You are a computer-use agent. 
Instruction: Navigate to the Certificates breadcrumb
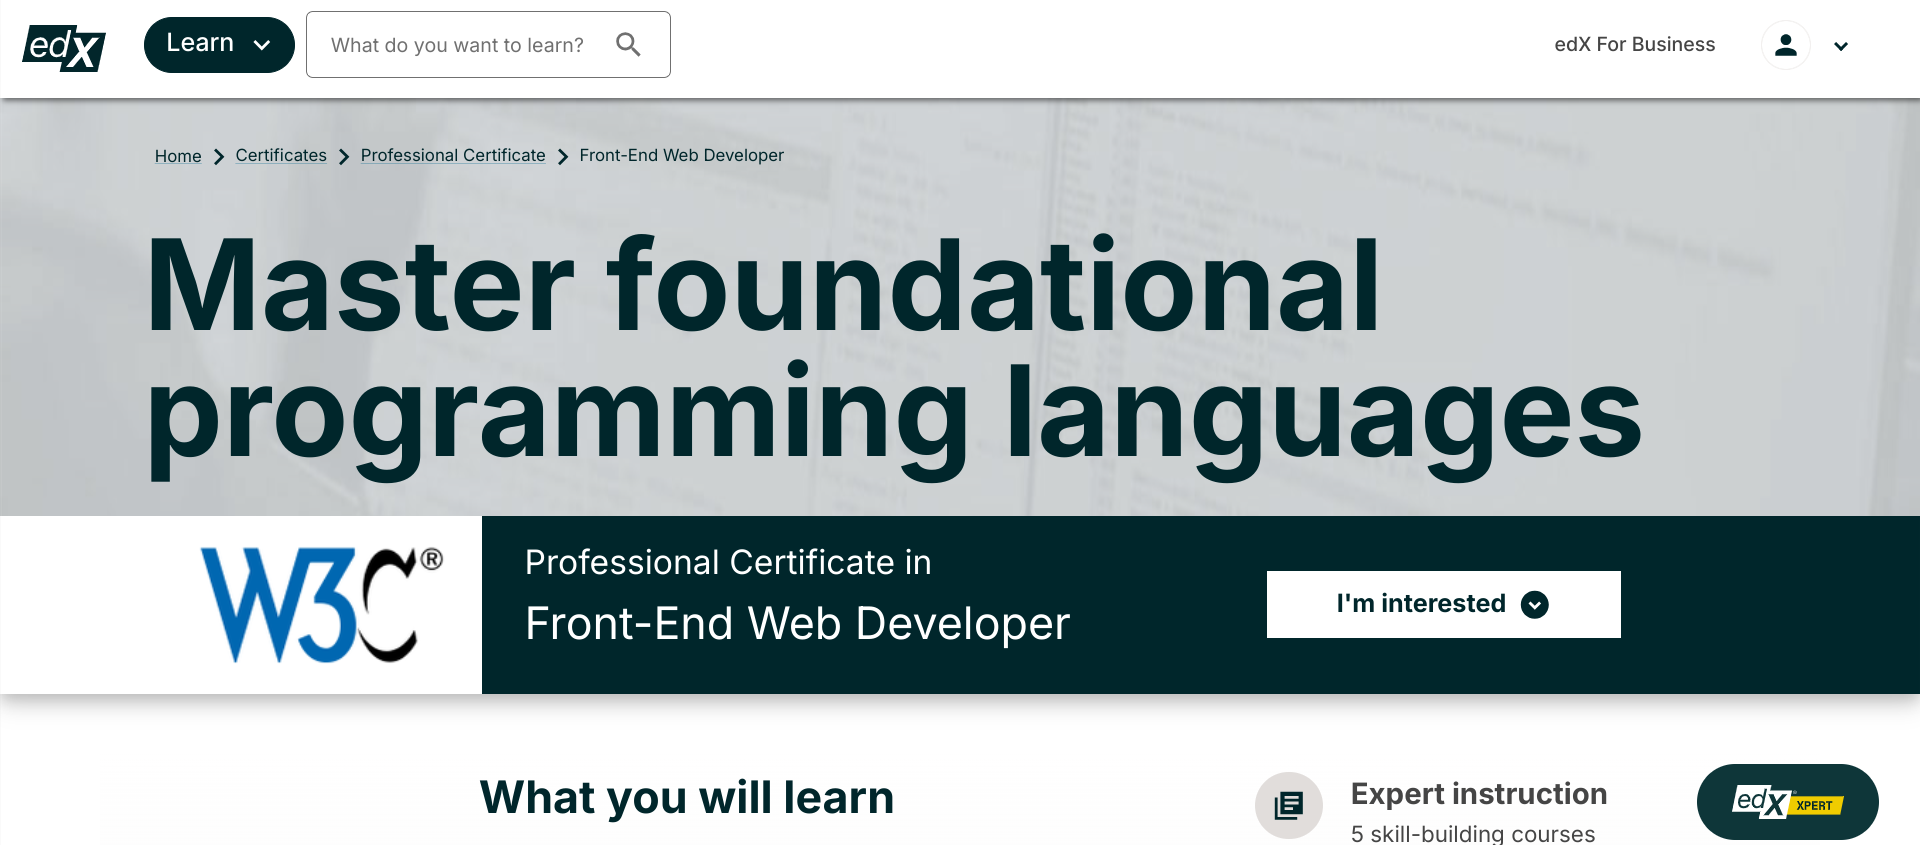(x=281, y=156)
